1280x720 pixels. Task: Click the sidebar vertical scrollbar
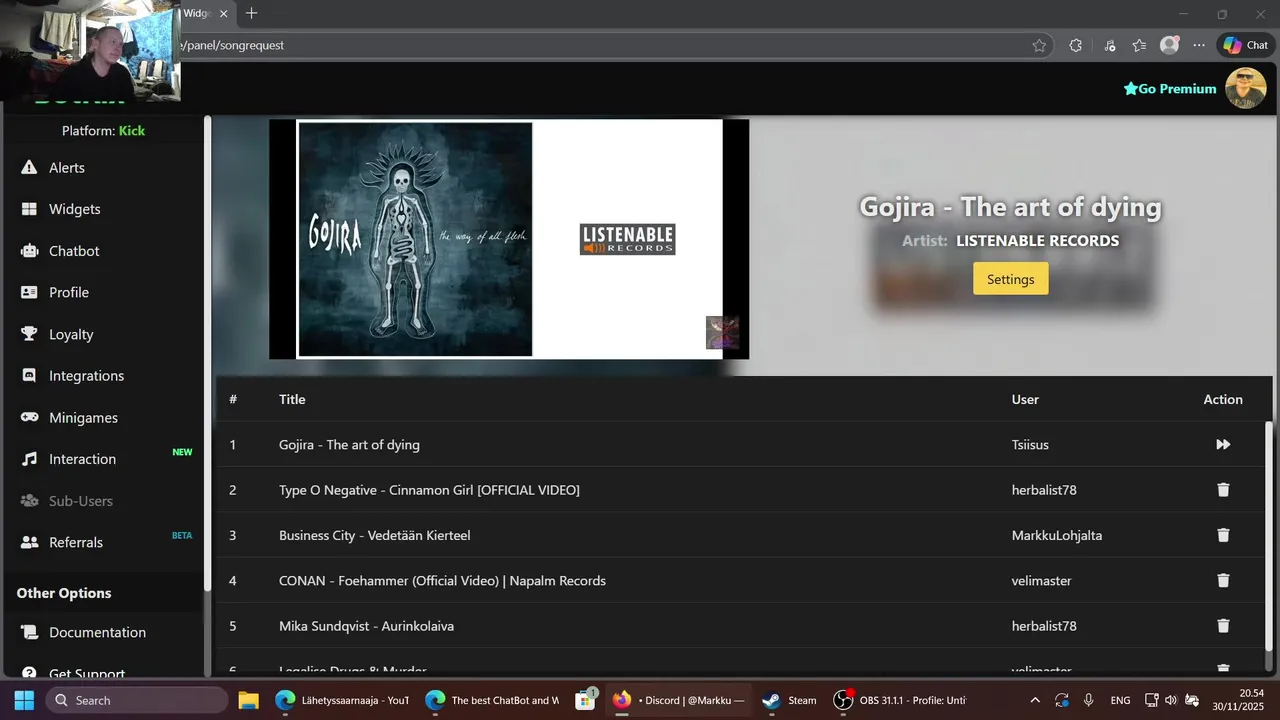pyautogui.click(x=208, y=355)
